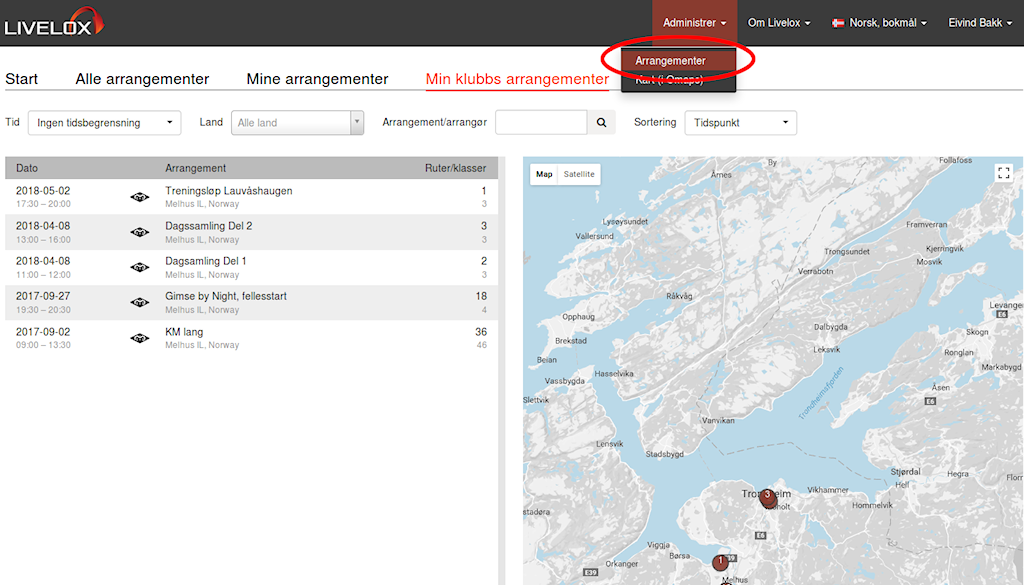
Task: Switch map to Map view
Action: (544, 174)
